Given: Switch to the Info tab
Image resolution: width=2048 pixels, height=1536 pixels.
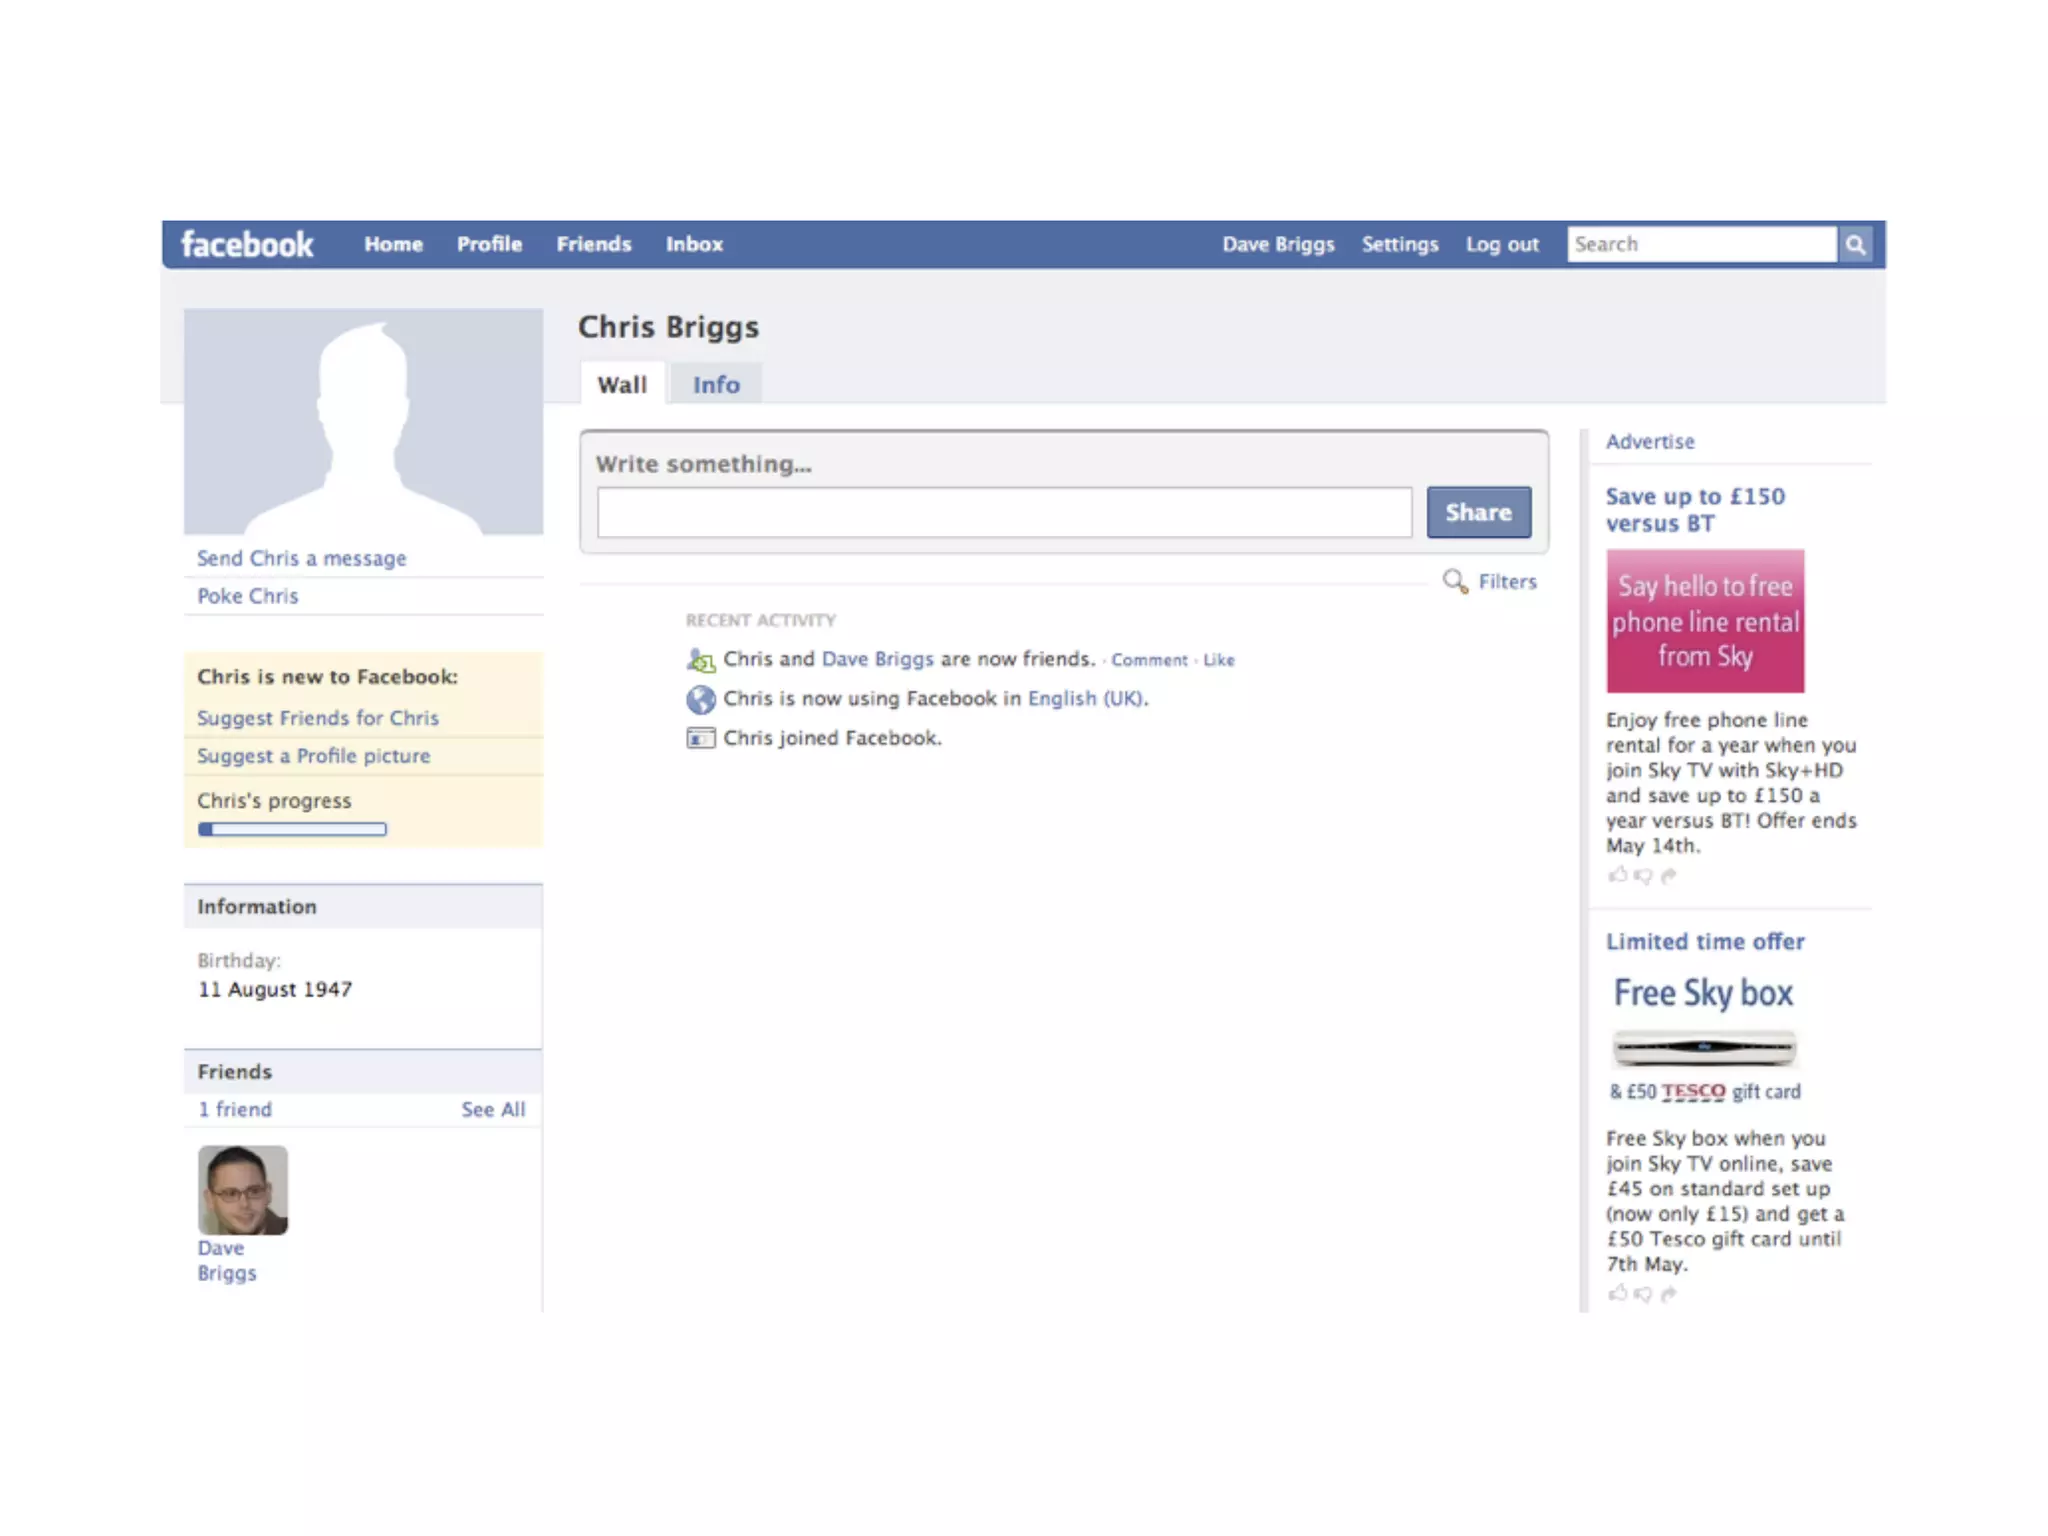Looking at the screenshot, I should coord(716,385).
